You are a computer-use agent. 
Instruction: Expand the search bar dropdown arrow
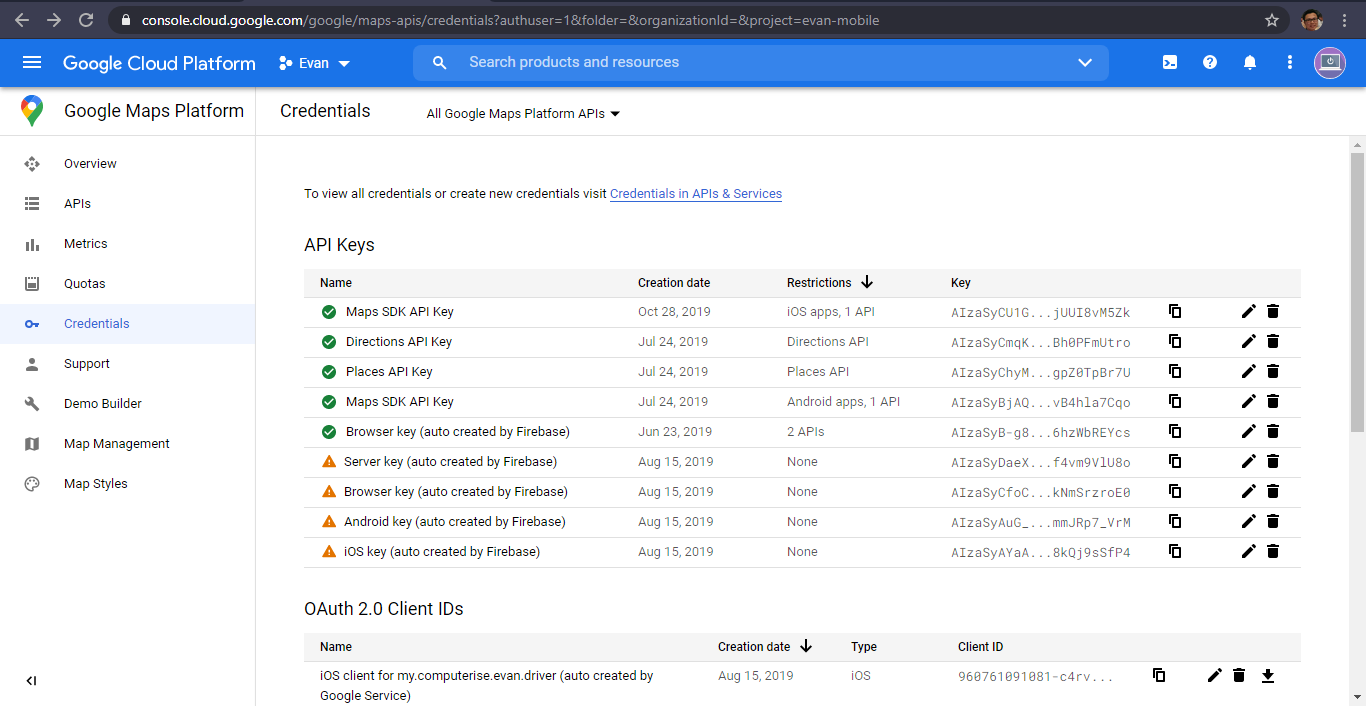point(1085,62)
